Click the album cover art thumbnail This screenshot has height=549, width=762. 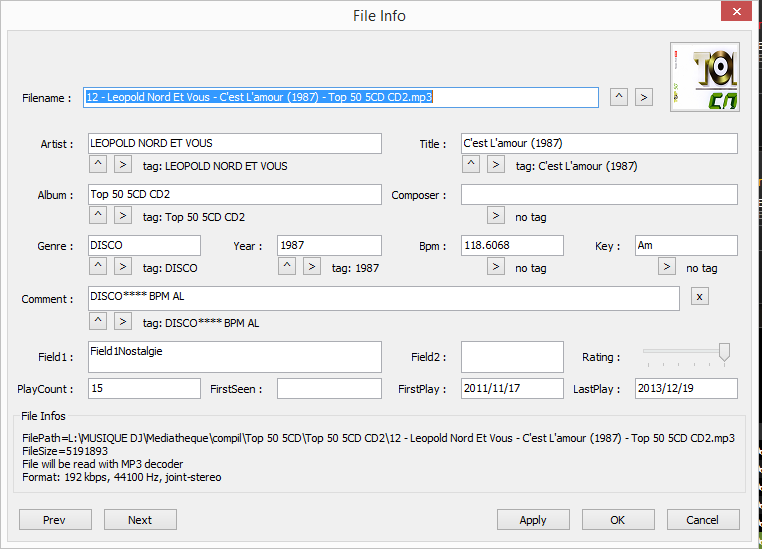tap(704, 77)
